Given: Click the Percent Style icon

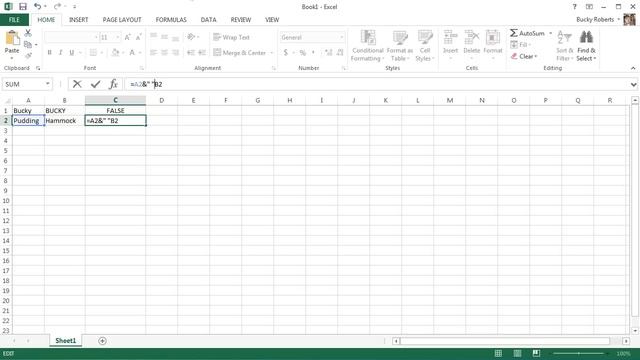Looking at the screenshot, I should (x=302, y=53).
